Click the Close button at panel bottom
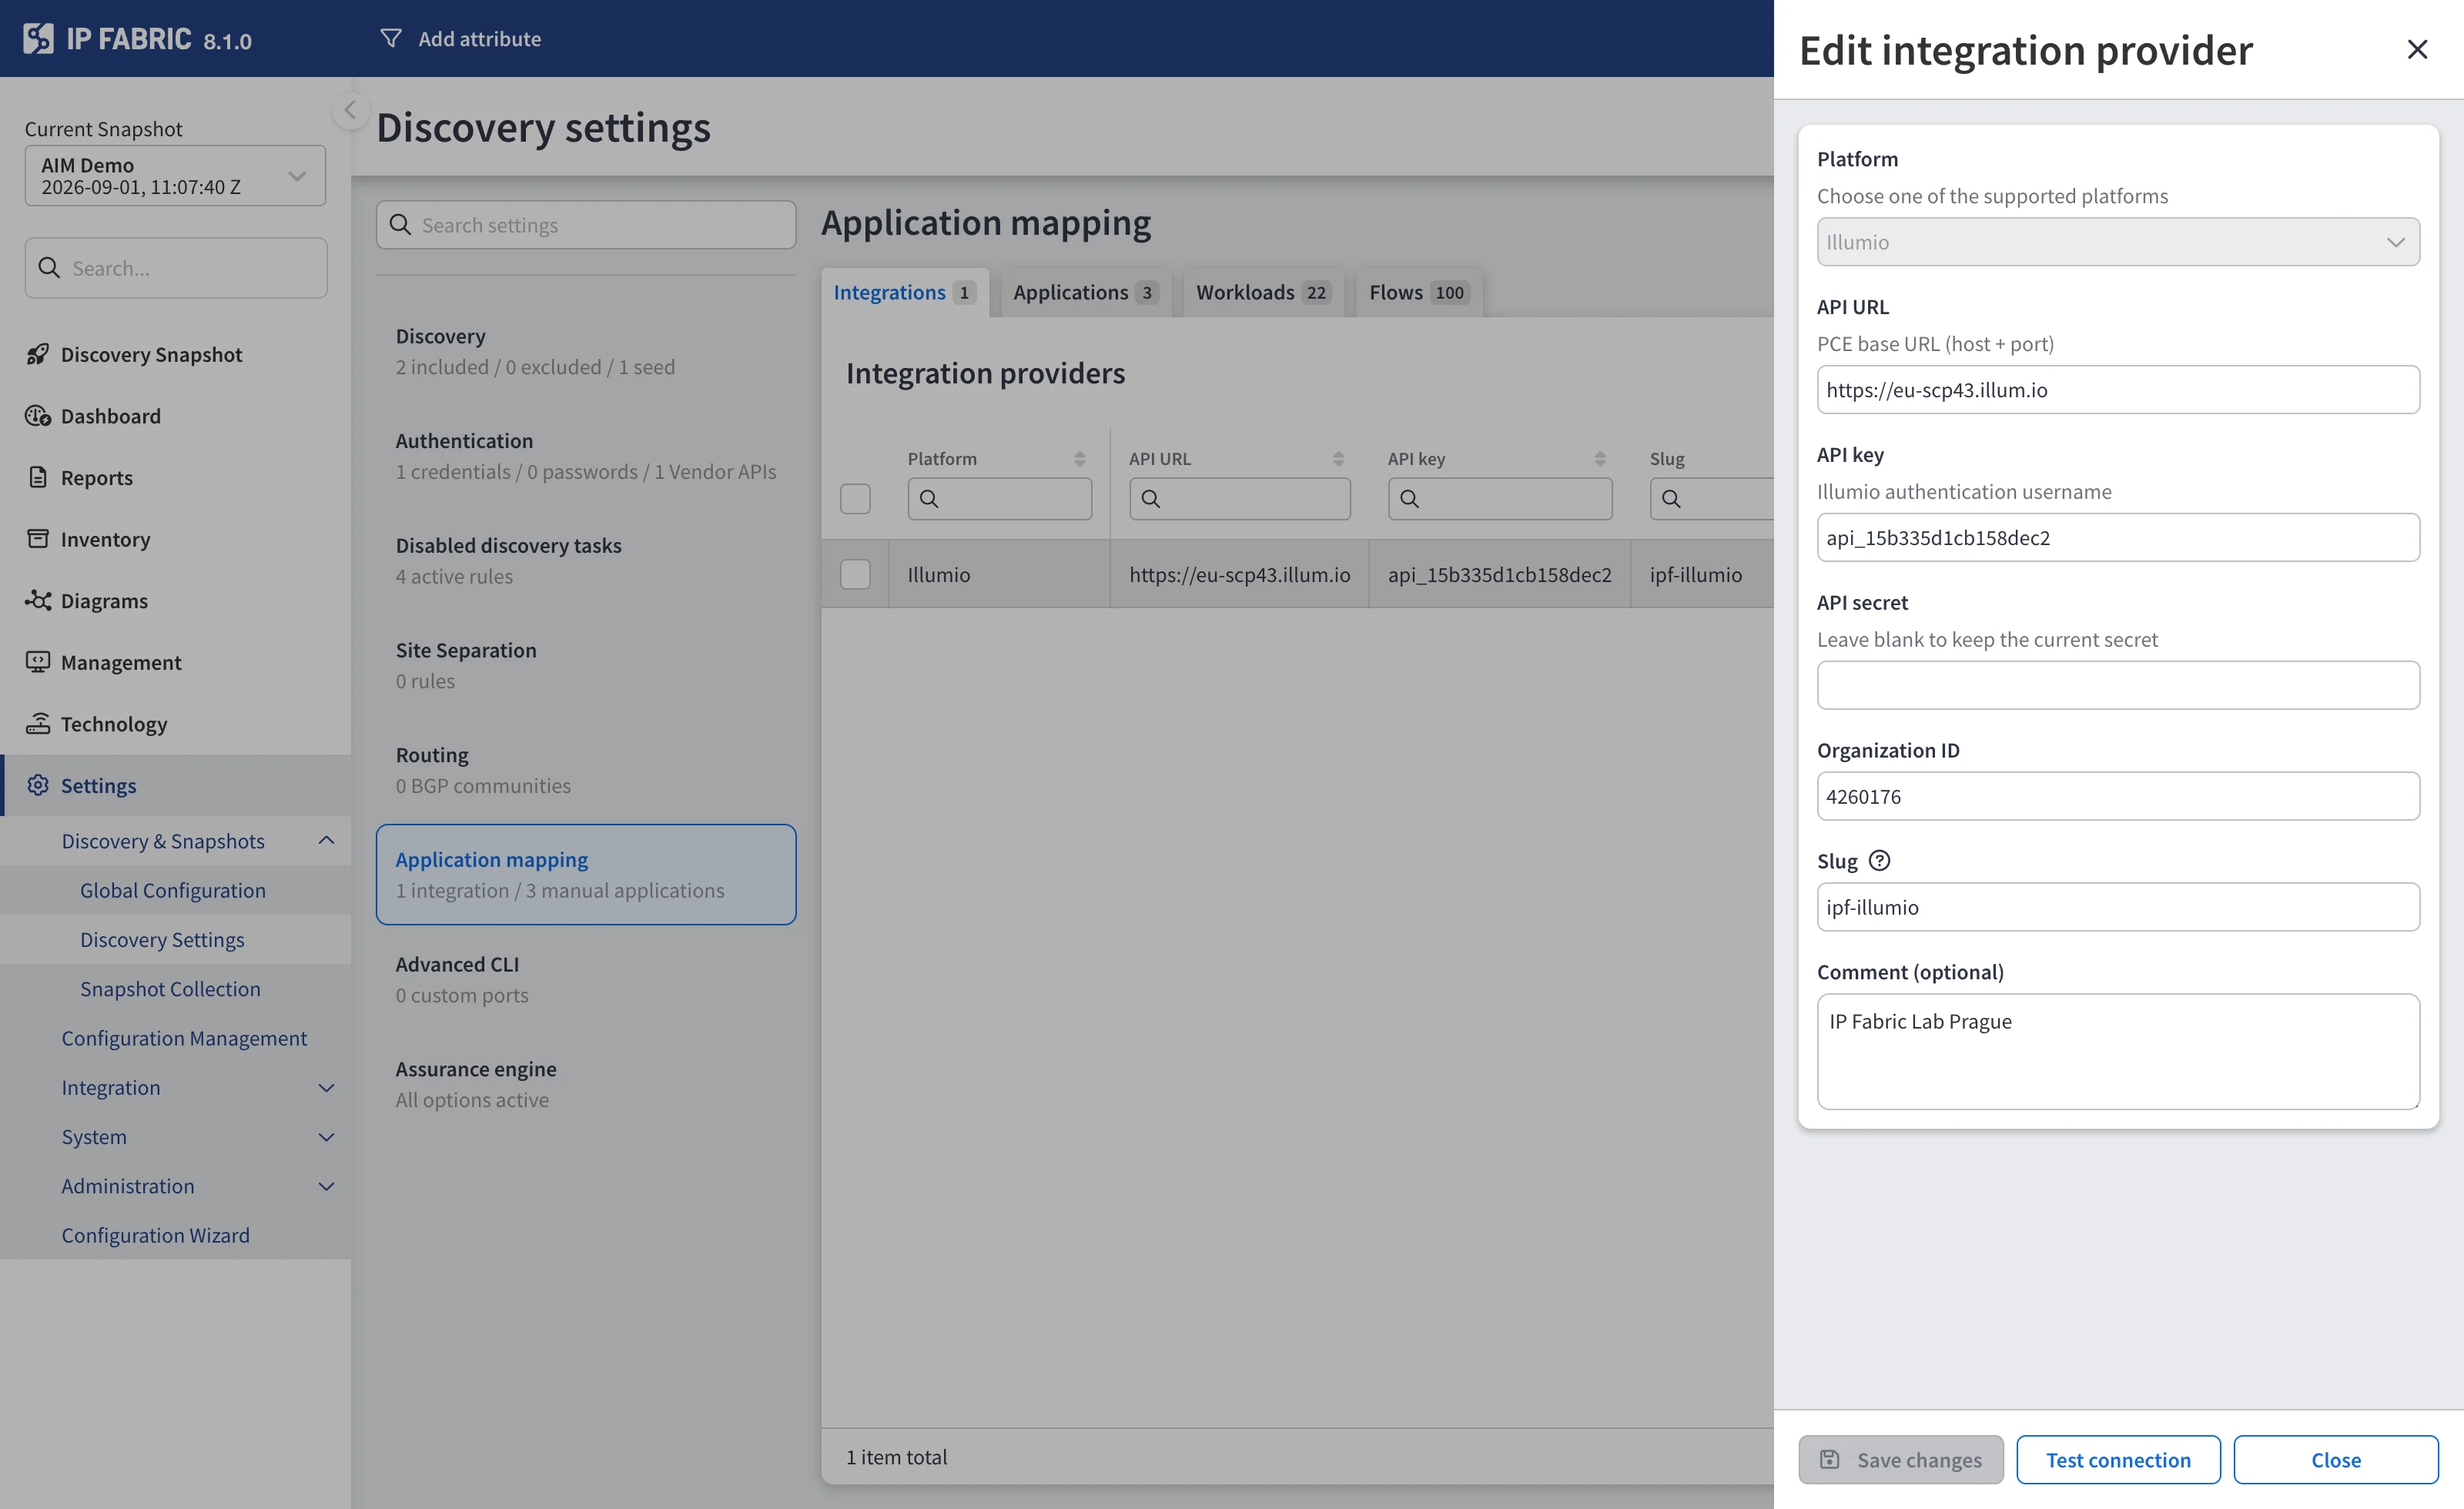The height and width of the screenshot is (1509, 2464). pos(2336,1459)
